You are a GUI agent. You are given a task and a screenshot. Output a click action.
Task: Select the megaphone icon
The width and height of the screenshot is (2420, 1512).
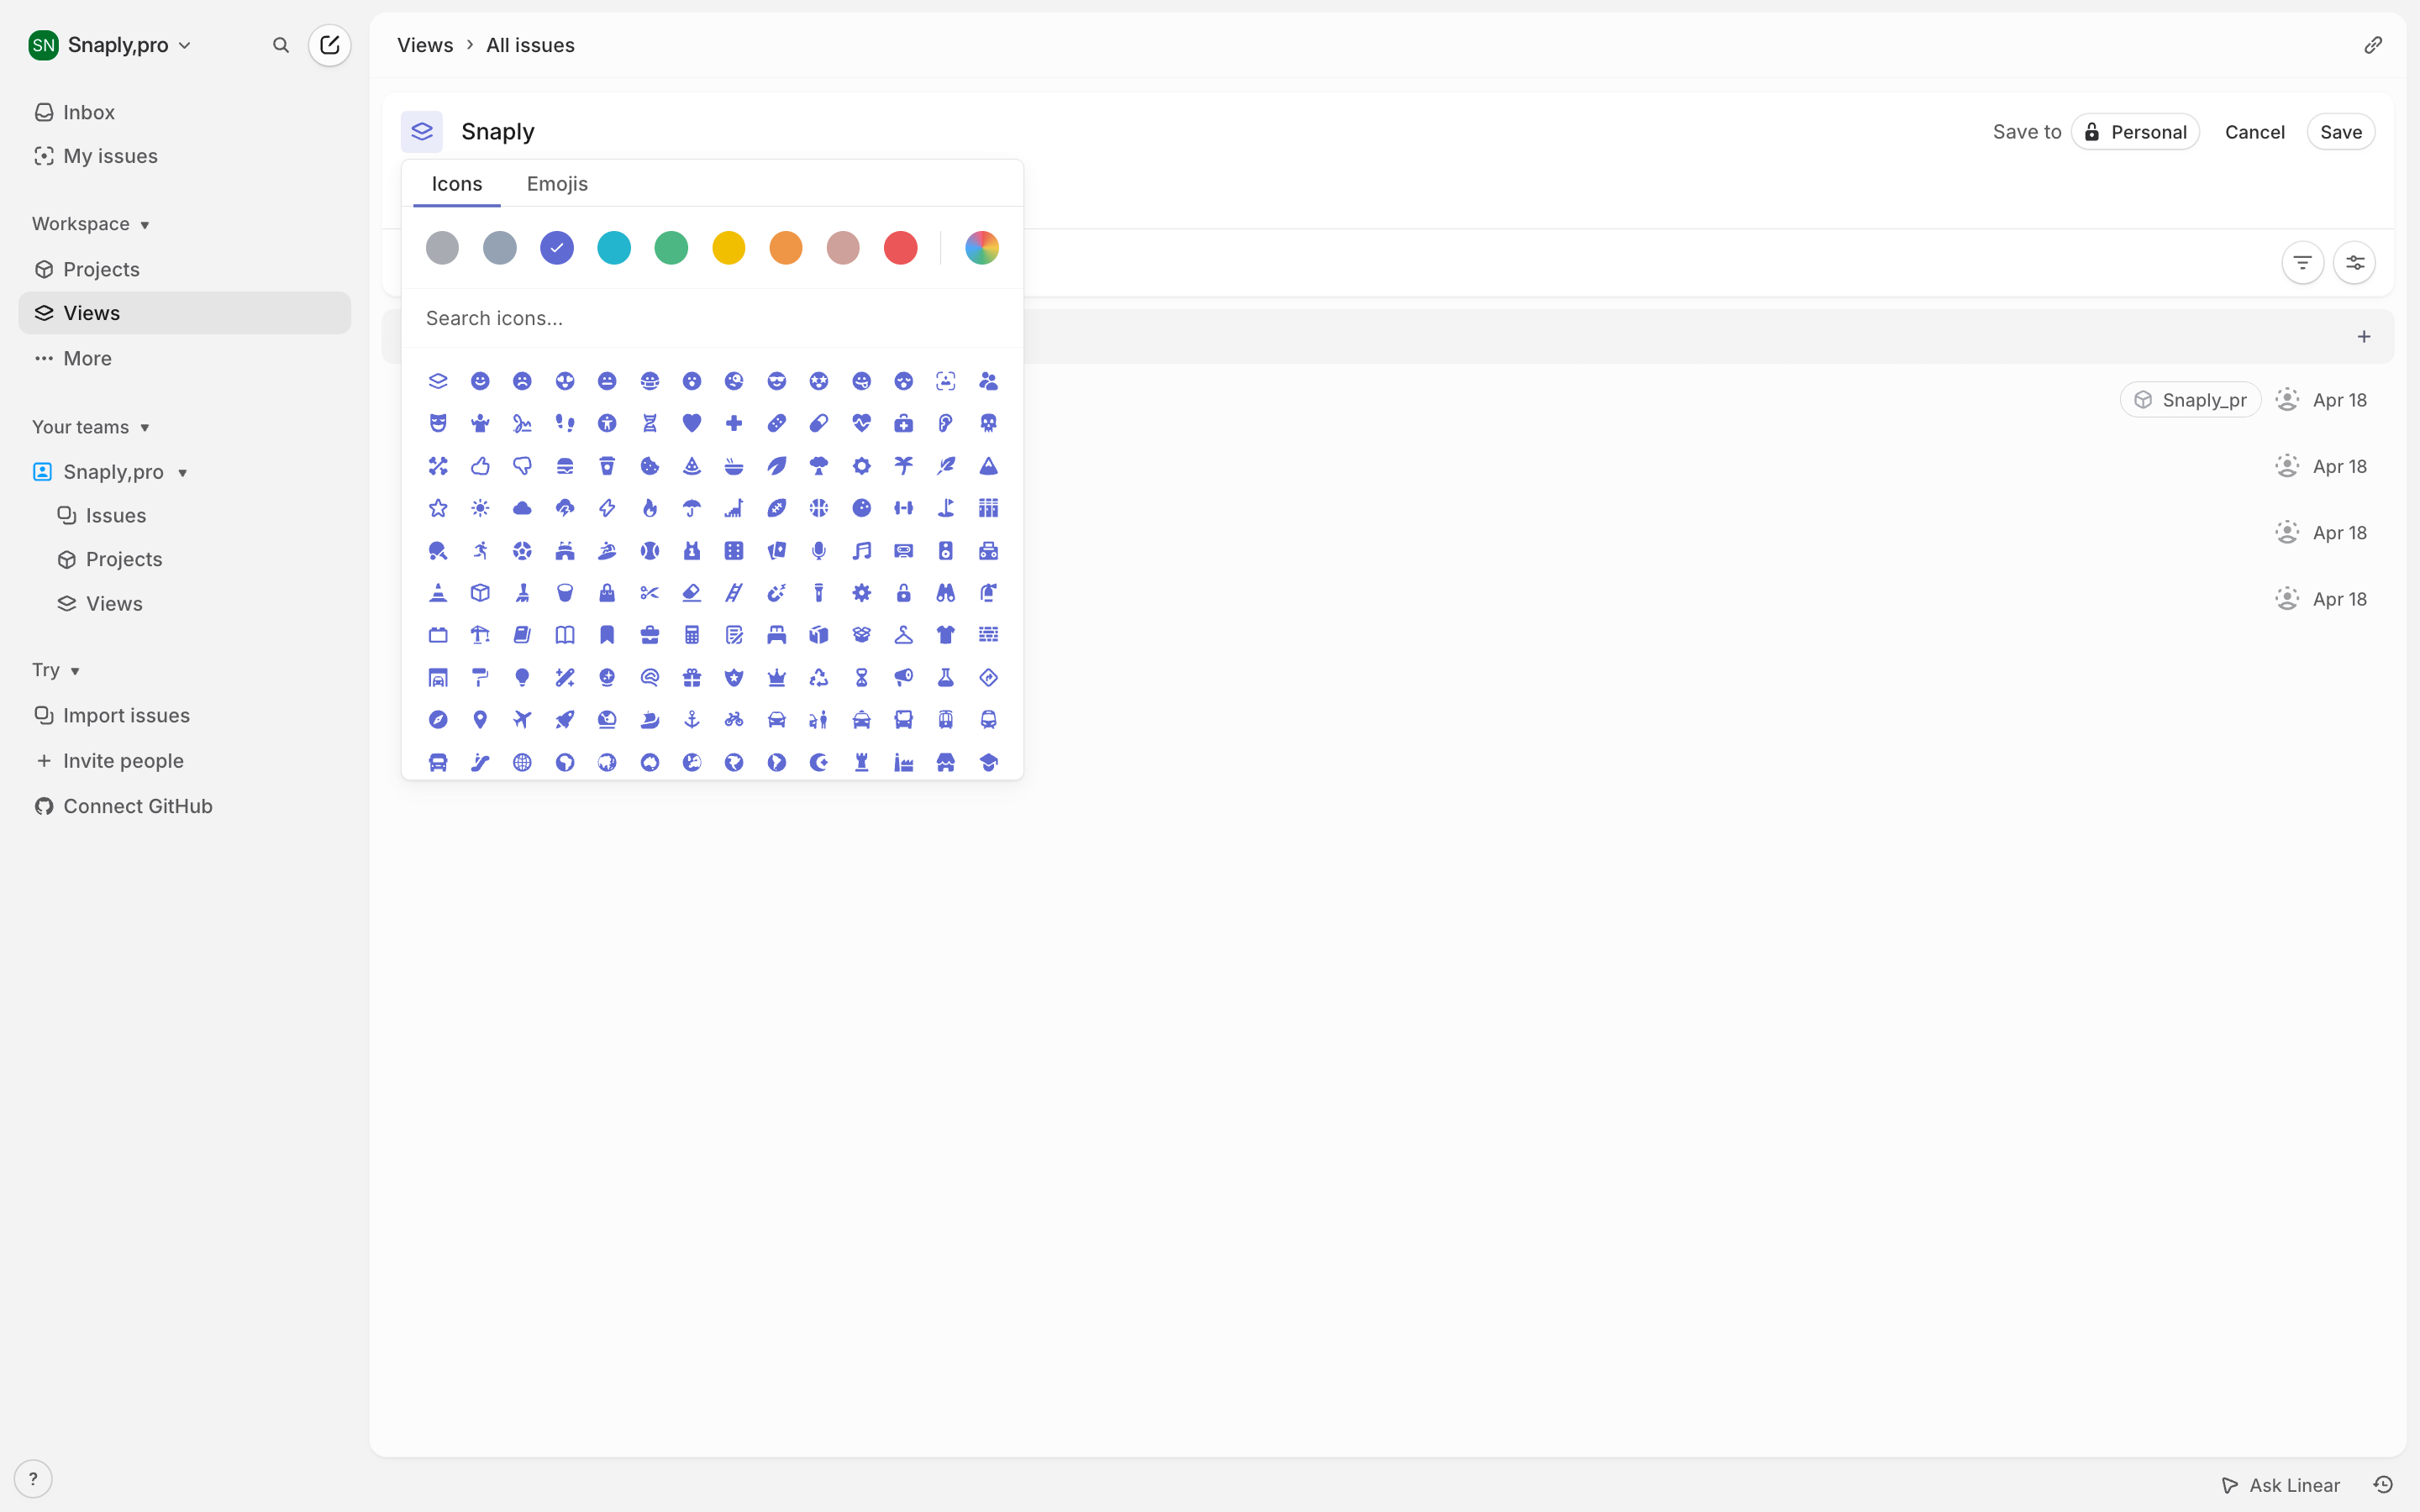coord(904,678)
